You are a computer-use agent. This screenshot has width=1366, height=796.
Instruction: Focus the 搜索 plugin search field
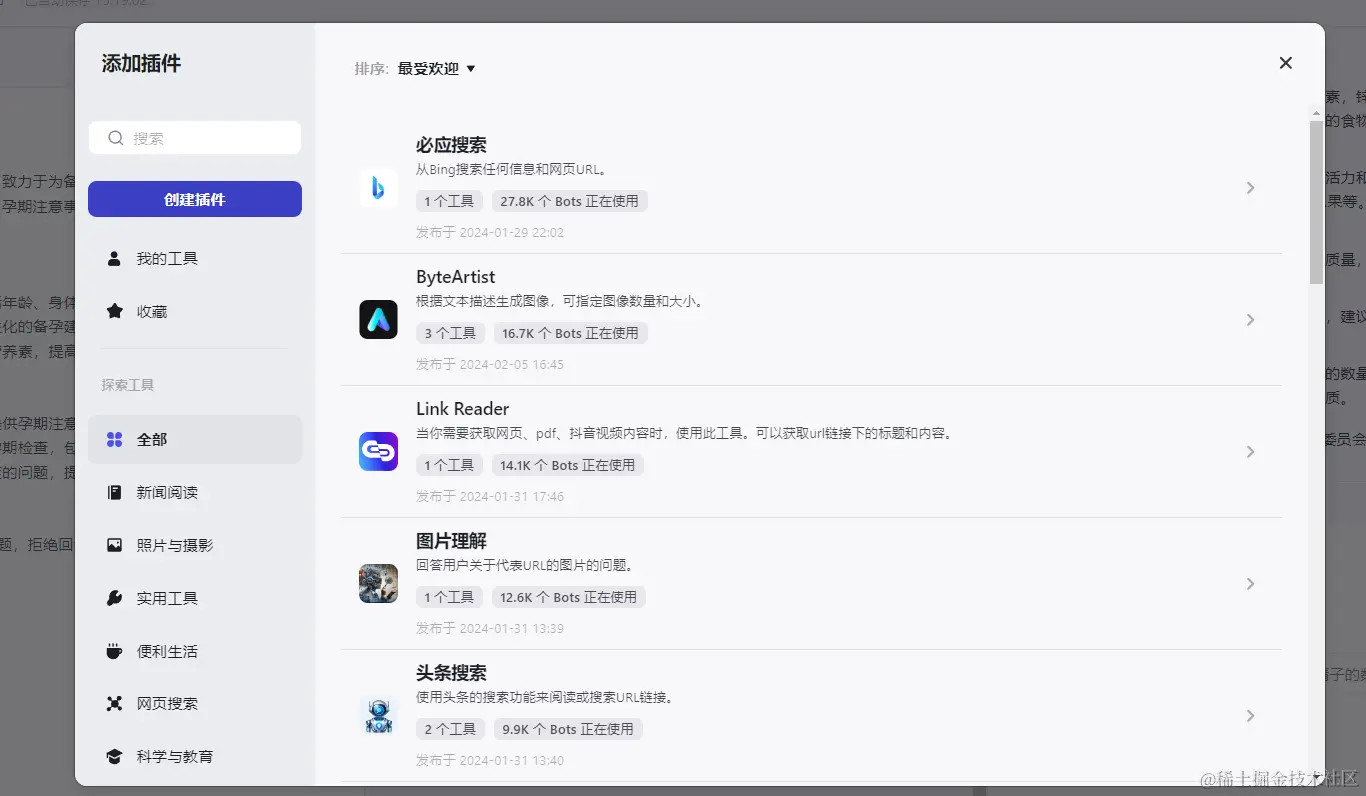pyautogui.click(x=195, y=138)
